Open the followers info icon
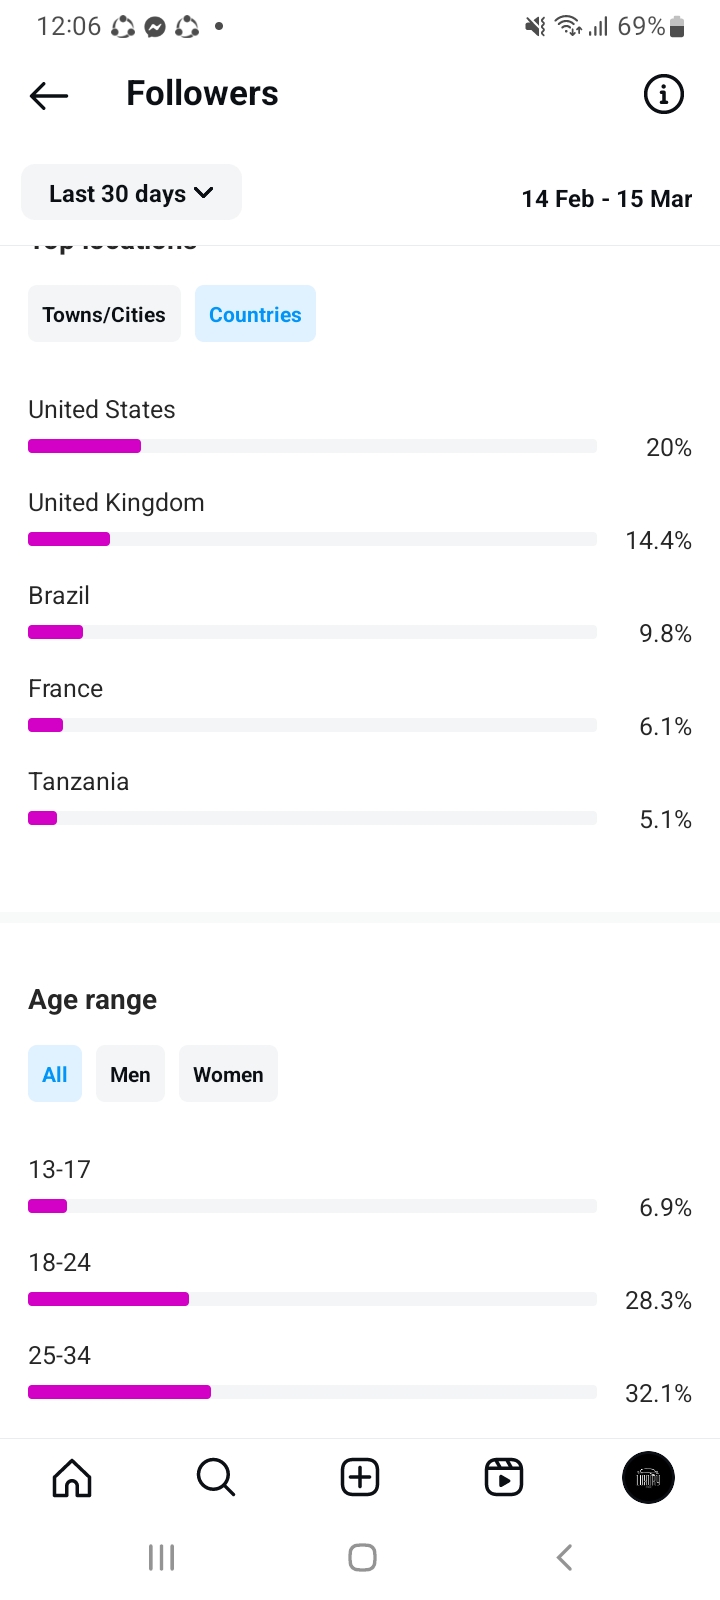The image size is (720, 1600). [x=663, y=95]
